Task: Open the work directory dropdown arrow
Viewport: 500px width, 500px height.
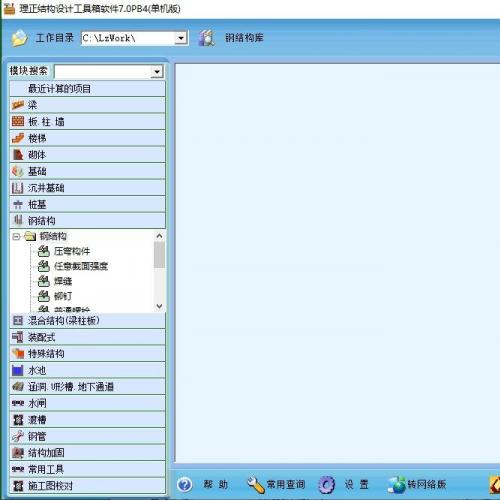Action: [x=181, y=38]
